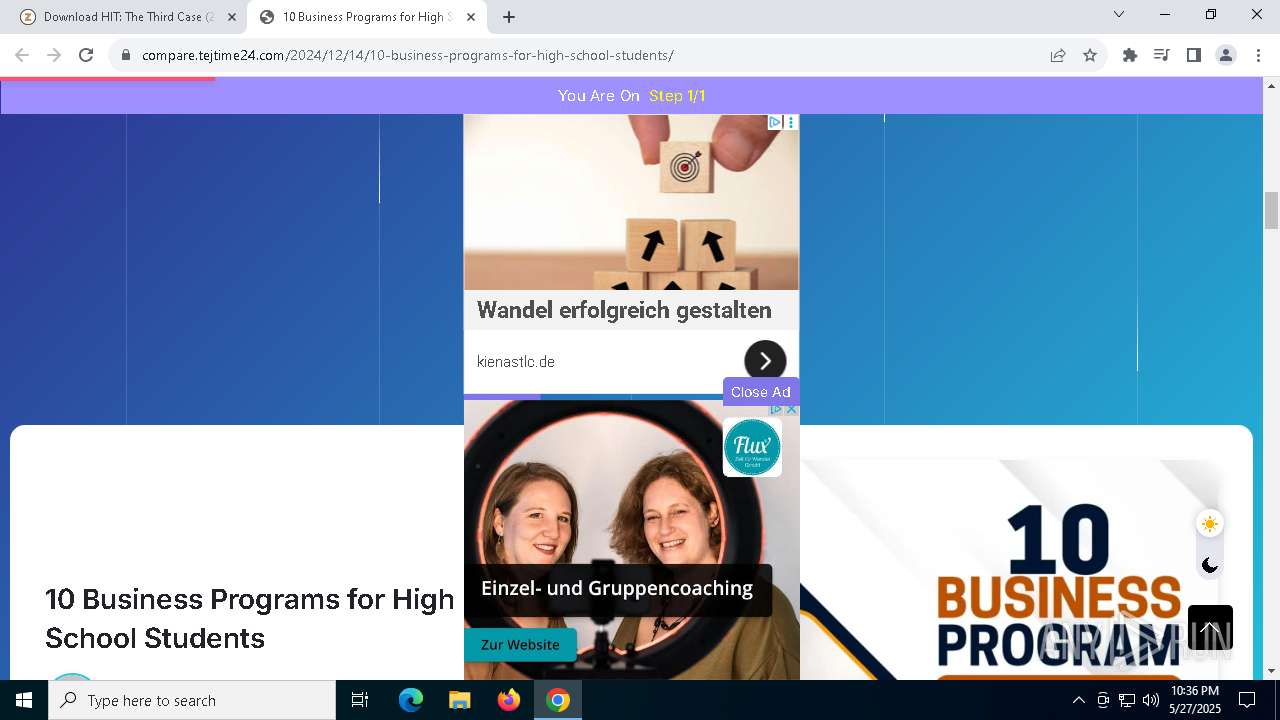Open the share page icon in address bar

coord(1058,55)
